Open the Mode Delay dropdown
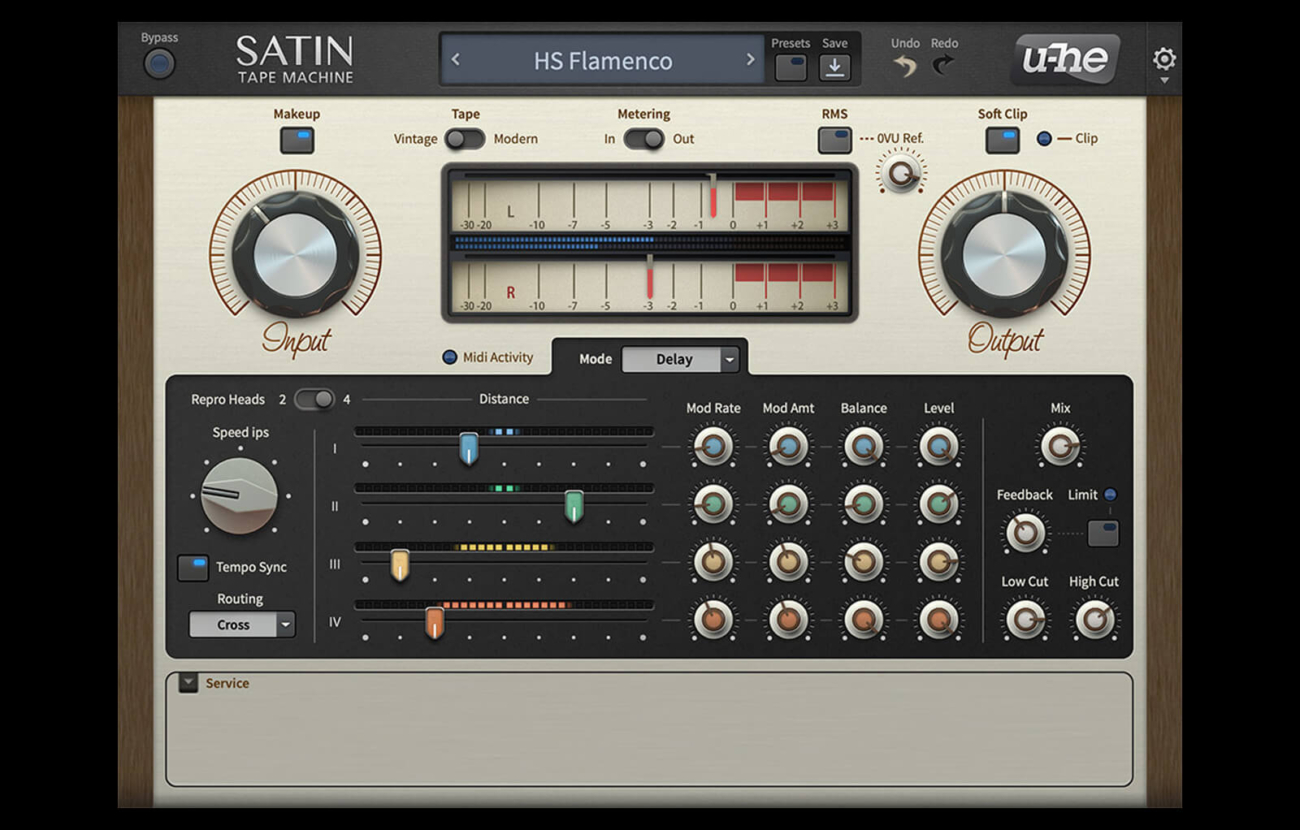Image resolution: width=1300 pixels, height=830 pixels. [680, 359]
